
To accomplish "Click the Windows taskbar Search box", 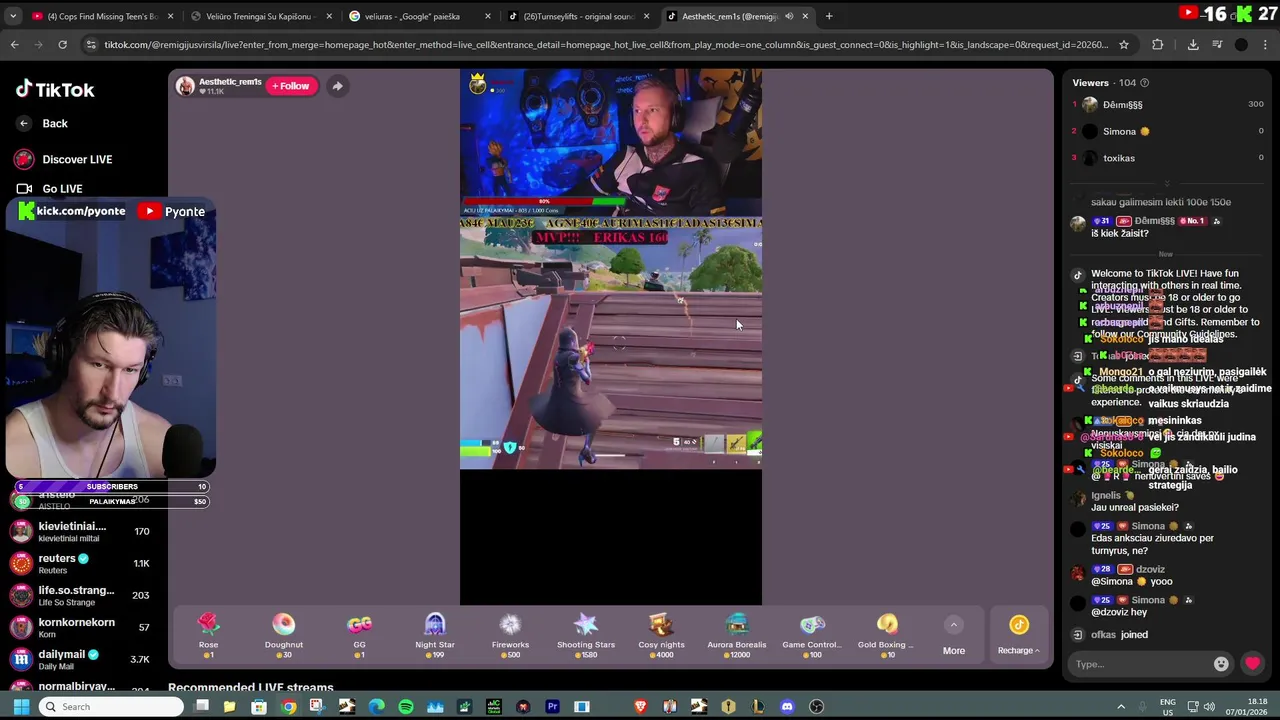I will 111,707.
